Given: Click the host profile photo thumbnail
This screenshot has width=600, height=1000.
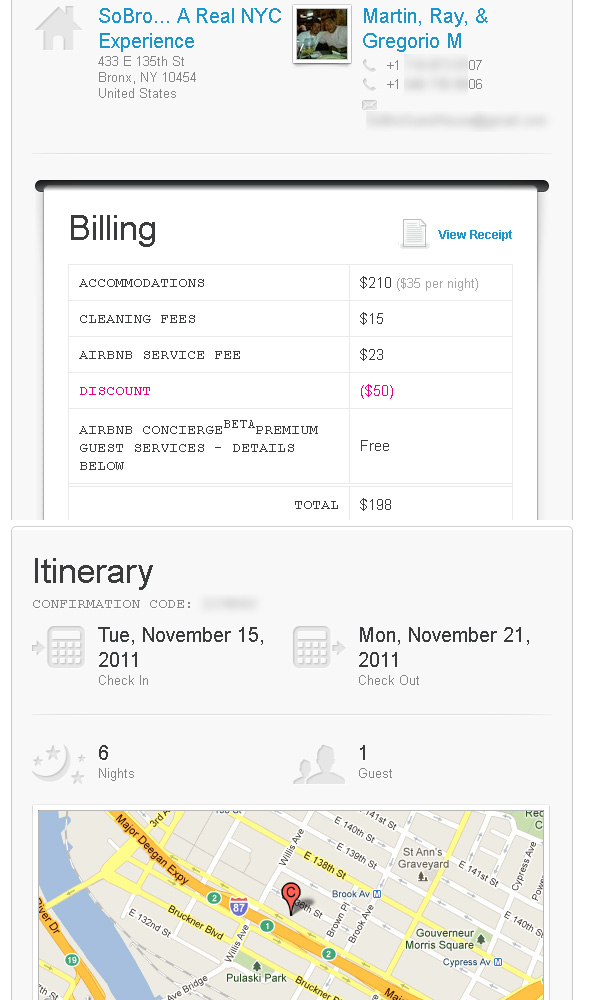Looking at the screenshot, I should point(322,34).
